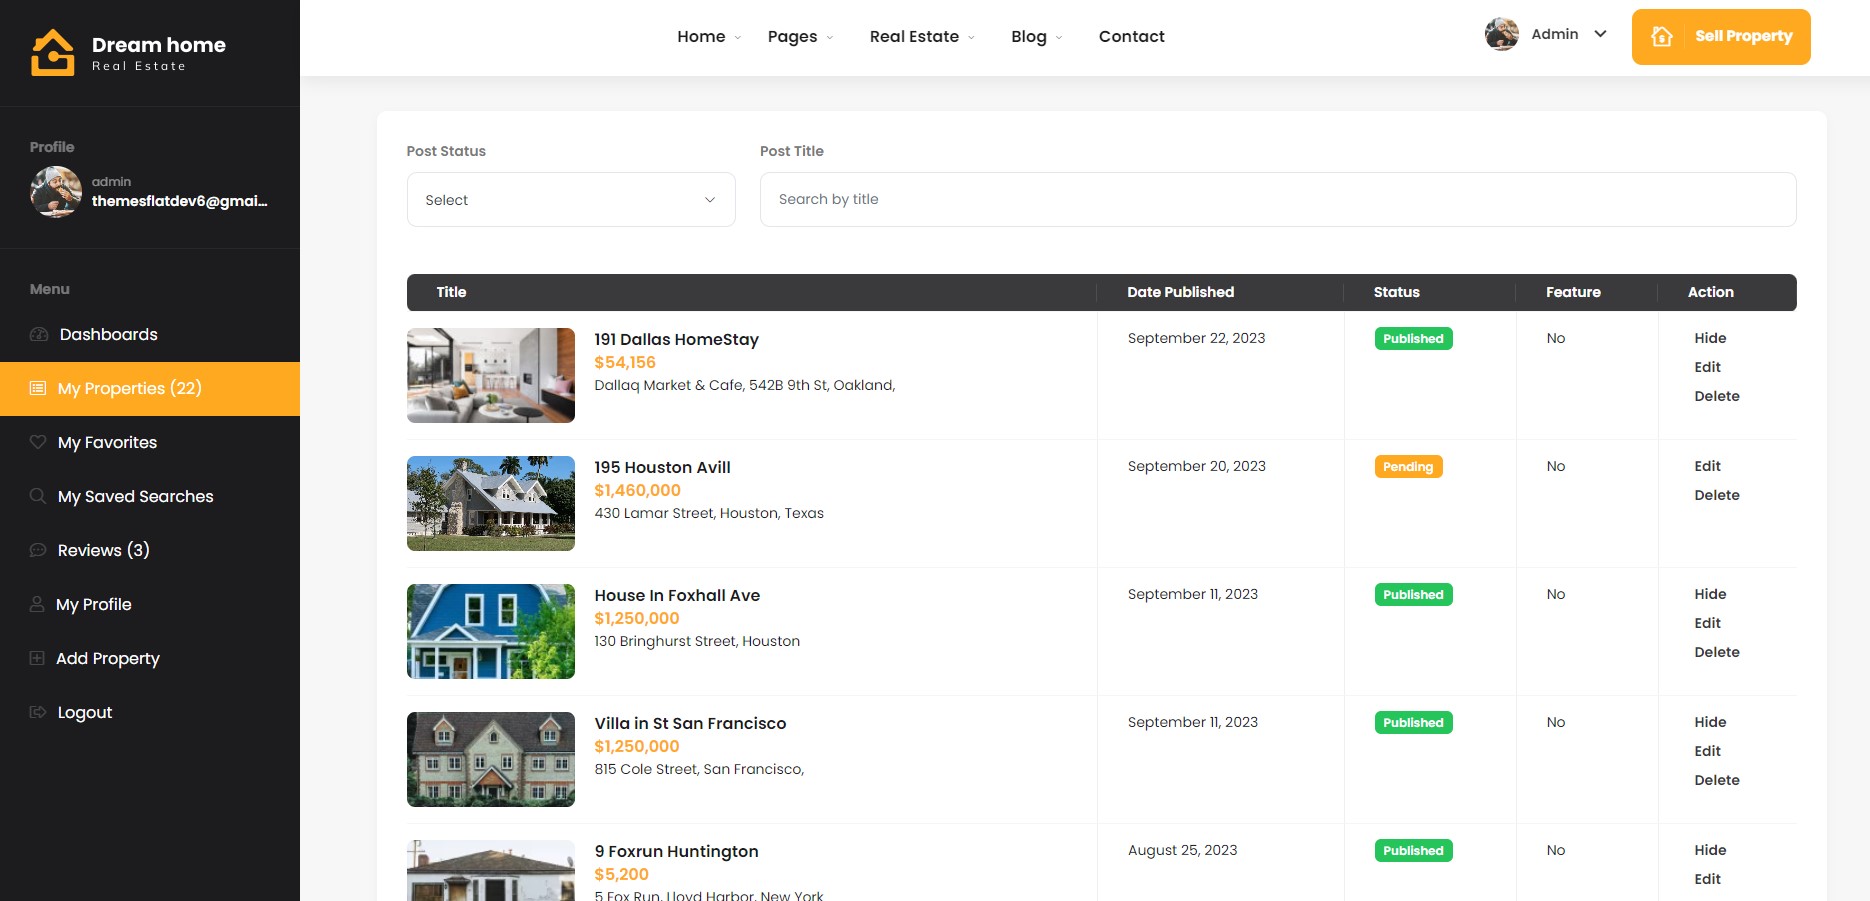
Task: Click the house icon on Sell Property button
Action: 1662,36
